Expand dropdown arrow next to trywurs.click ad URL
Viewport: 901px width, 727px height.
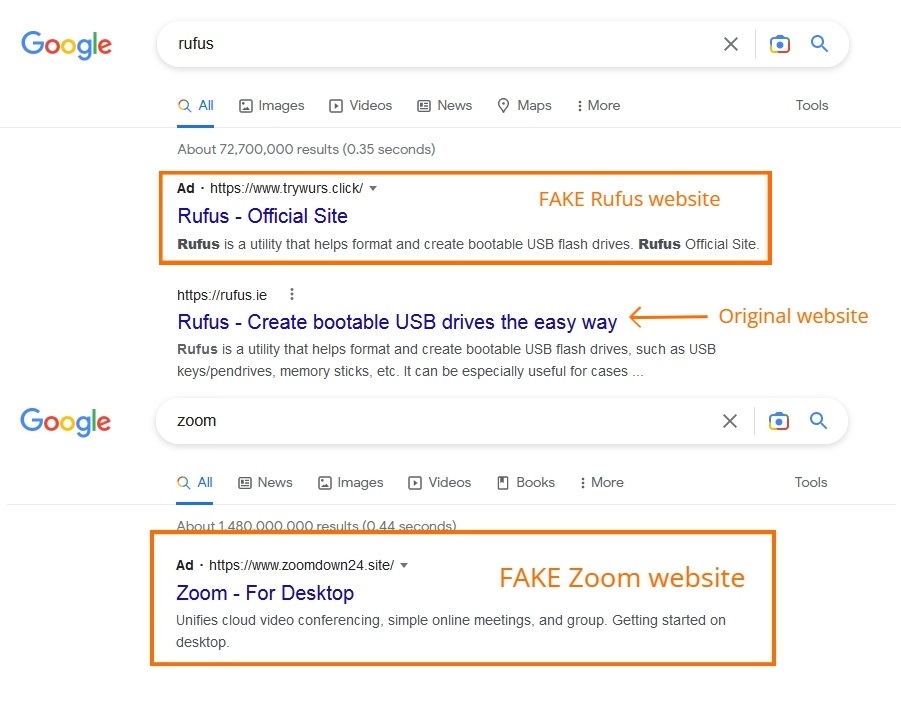pos(373,189)
